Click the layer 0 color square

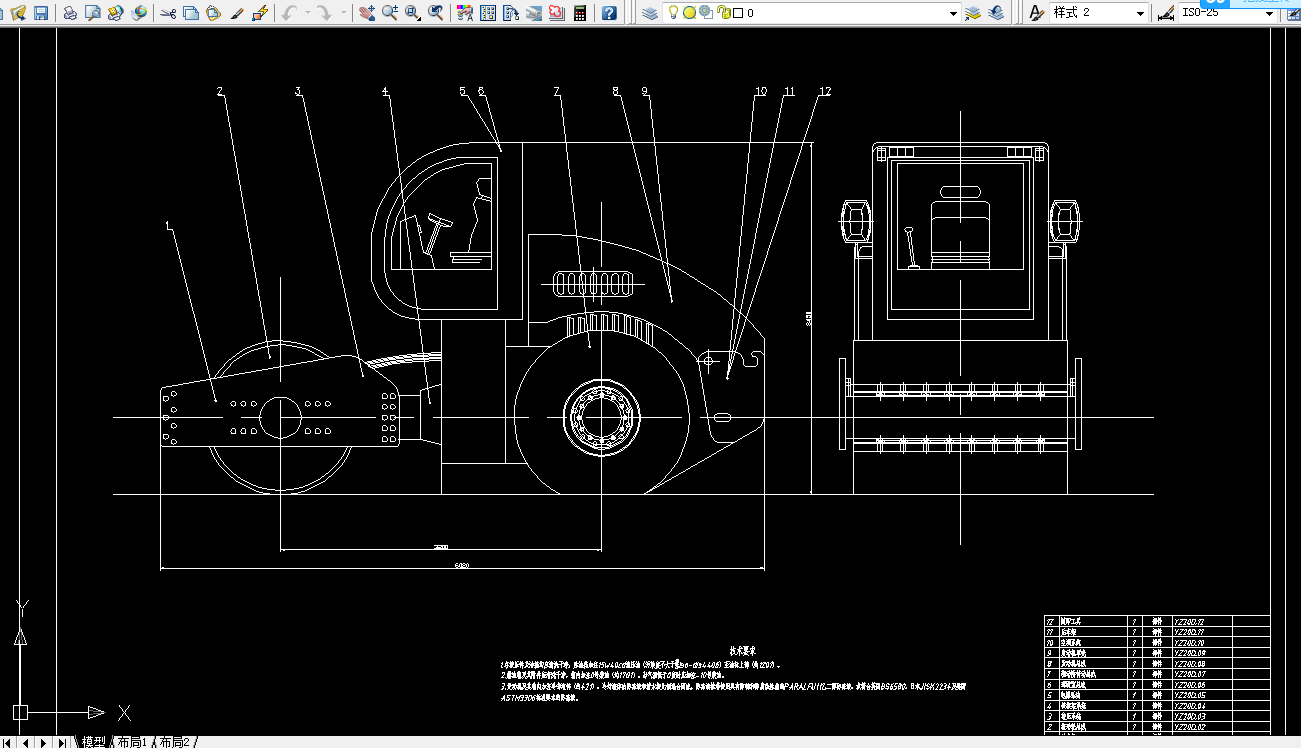(737, 14)
